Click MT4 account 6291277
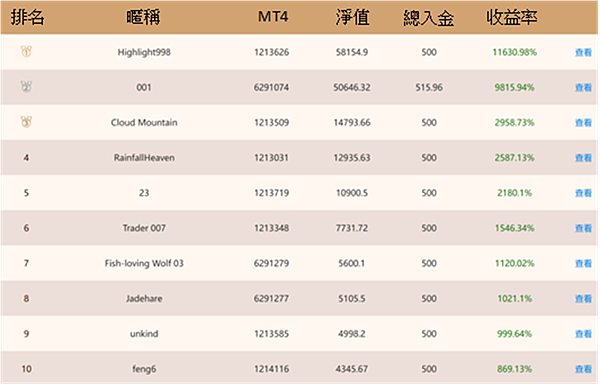 pos(272,299)
